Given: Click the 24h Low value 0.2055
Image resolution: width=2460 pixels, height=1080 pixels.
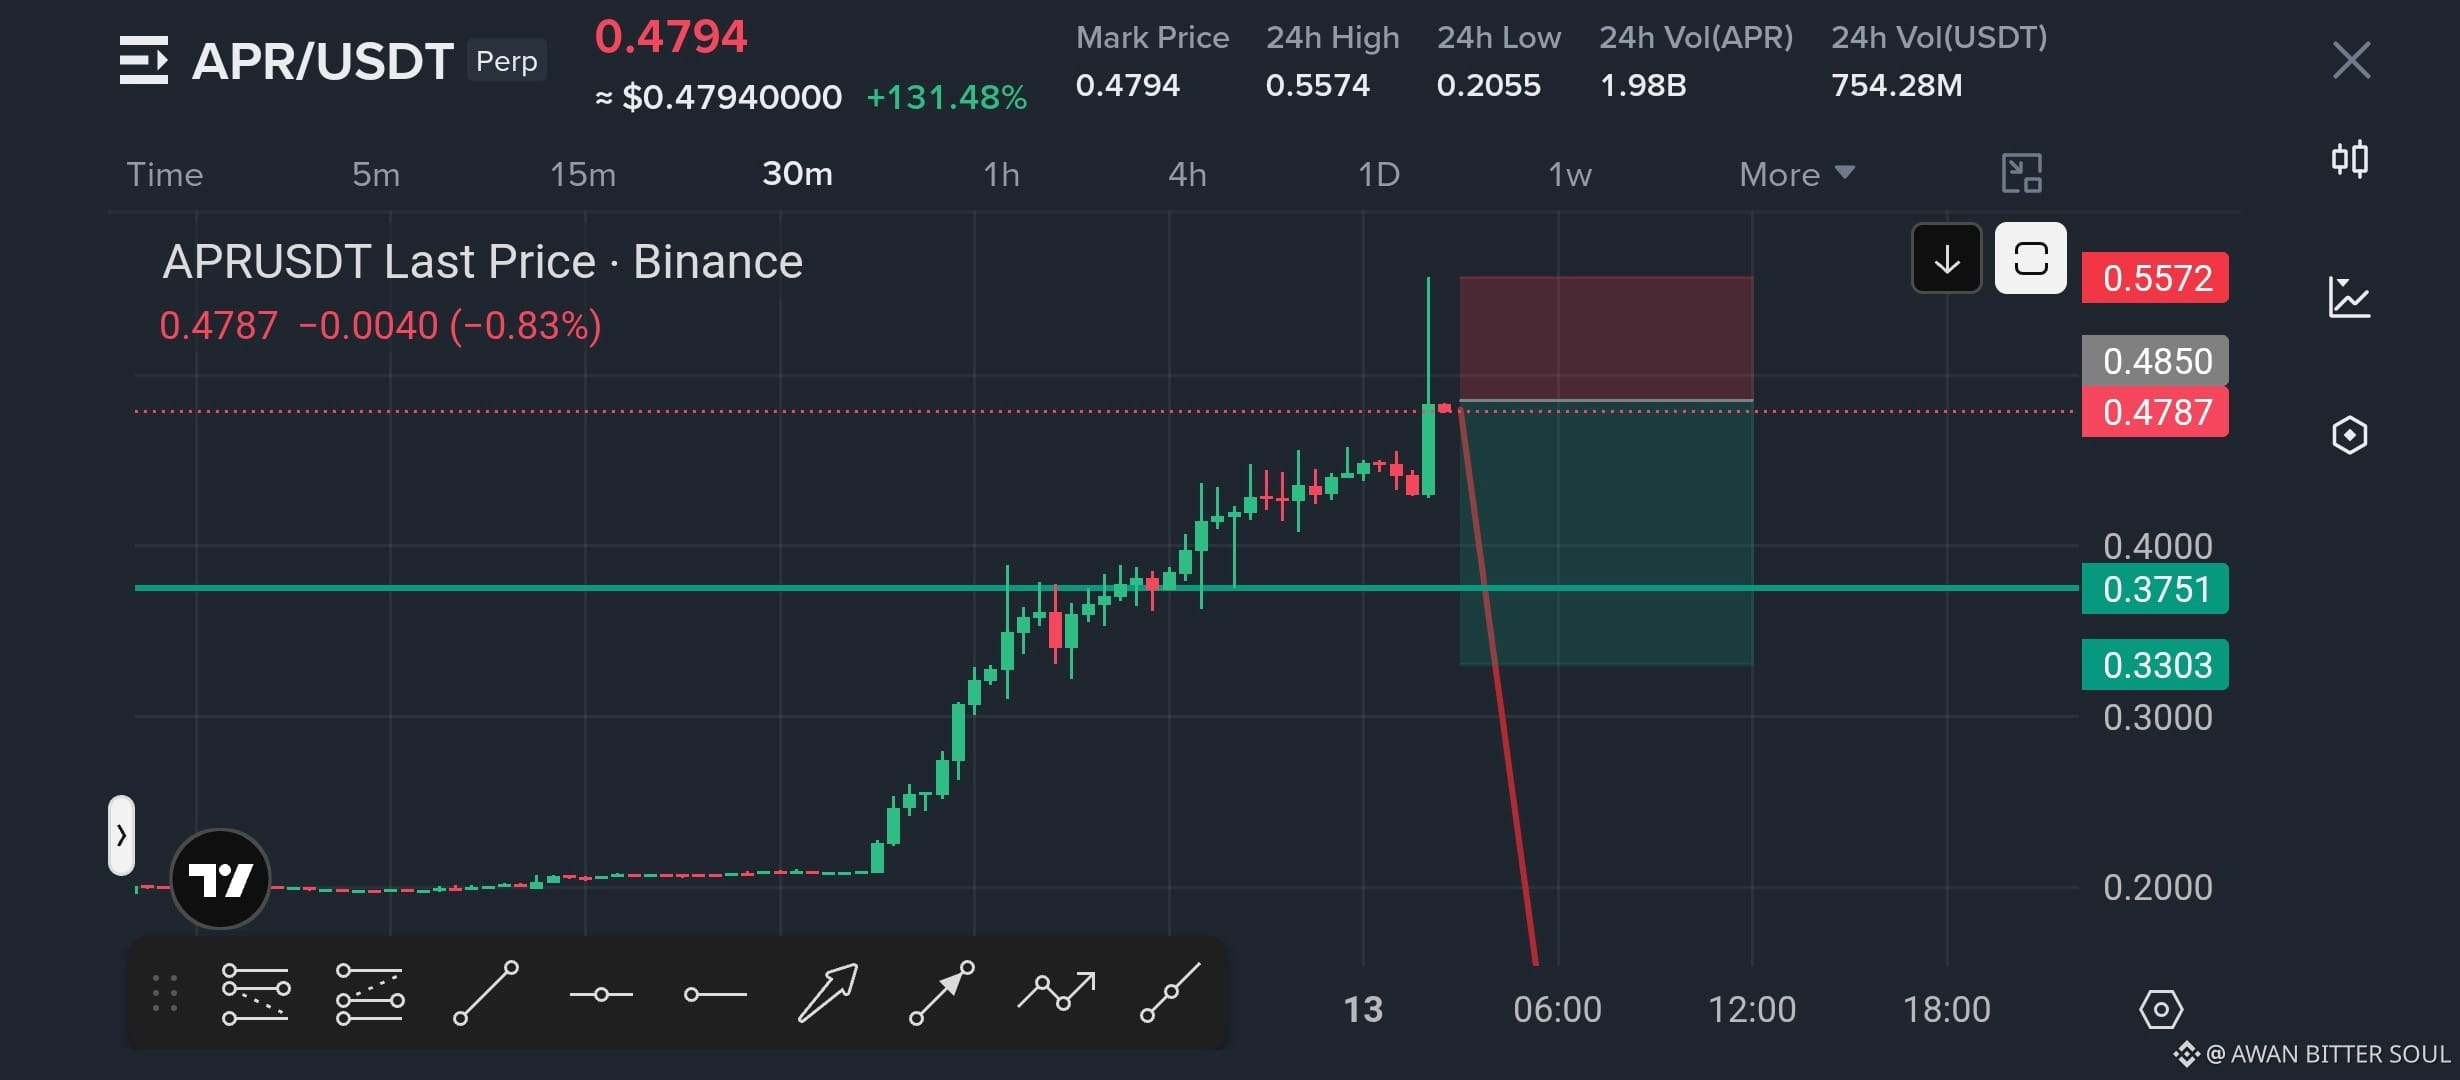Looking at the screenshot, I should pyautogui.click(x=1489, y=85).
